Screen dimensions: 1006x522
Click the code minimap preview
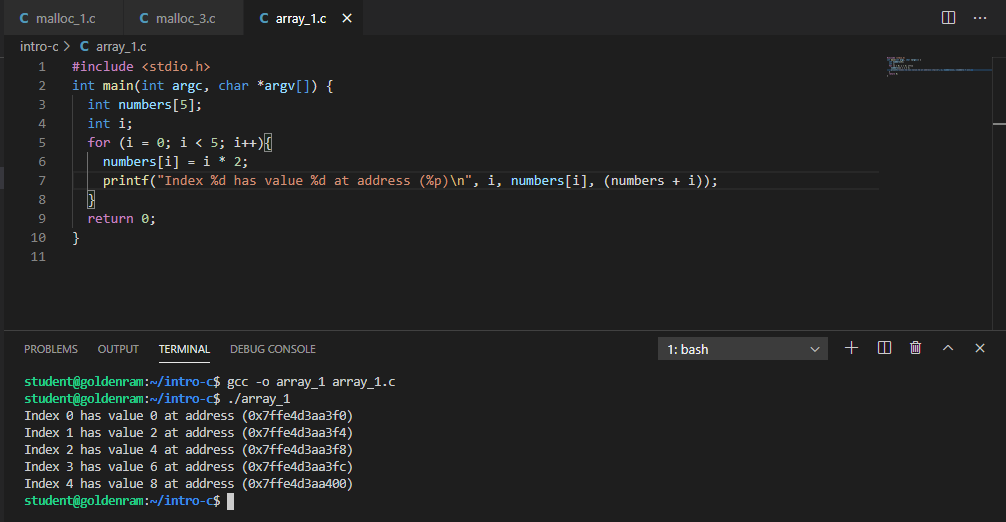(939, 67)
